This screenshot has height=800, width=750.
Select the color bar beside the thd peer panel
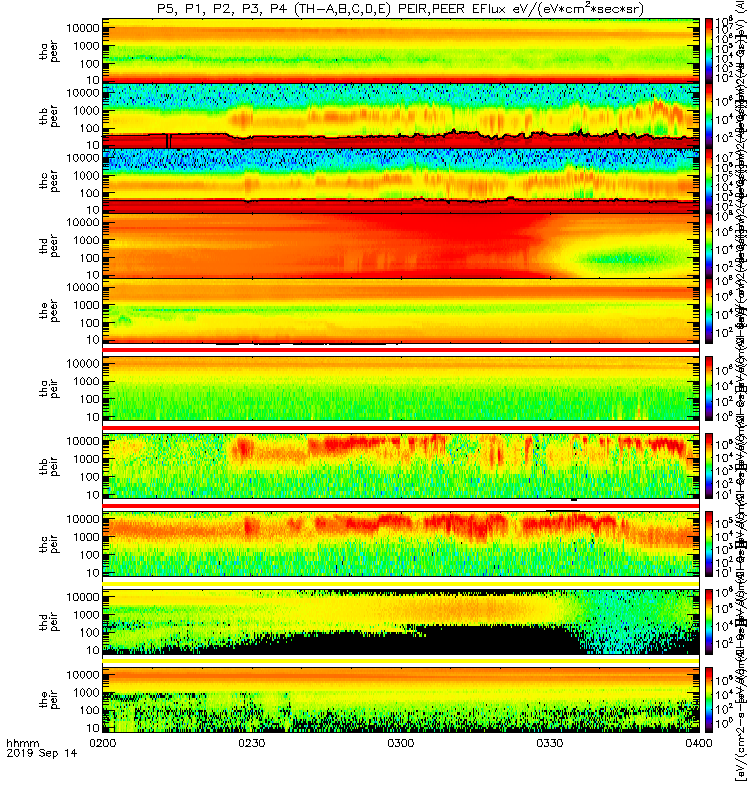coord(709,245)
